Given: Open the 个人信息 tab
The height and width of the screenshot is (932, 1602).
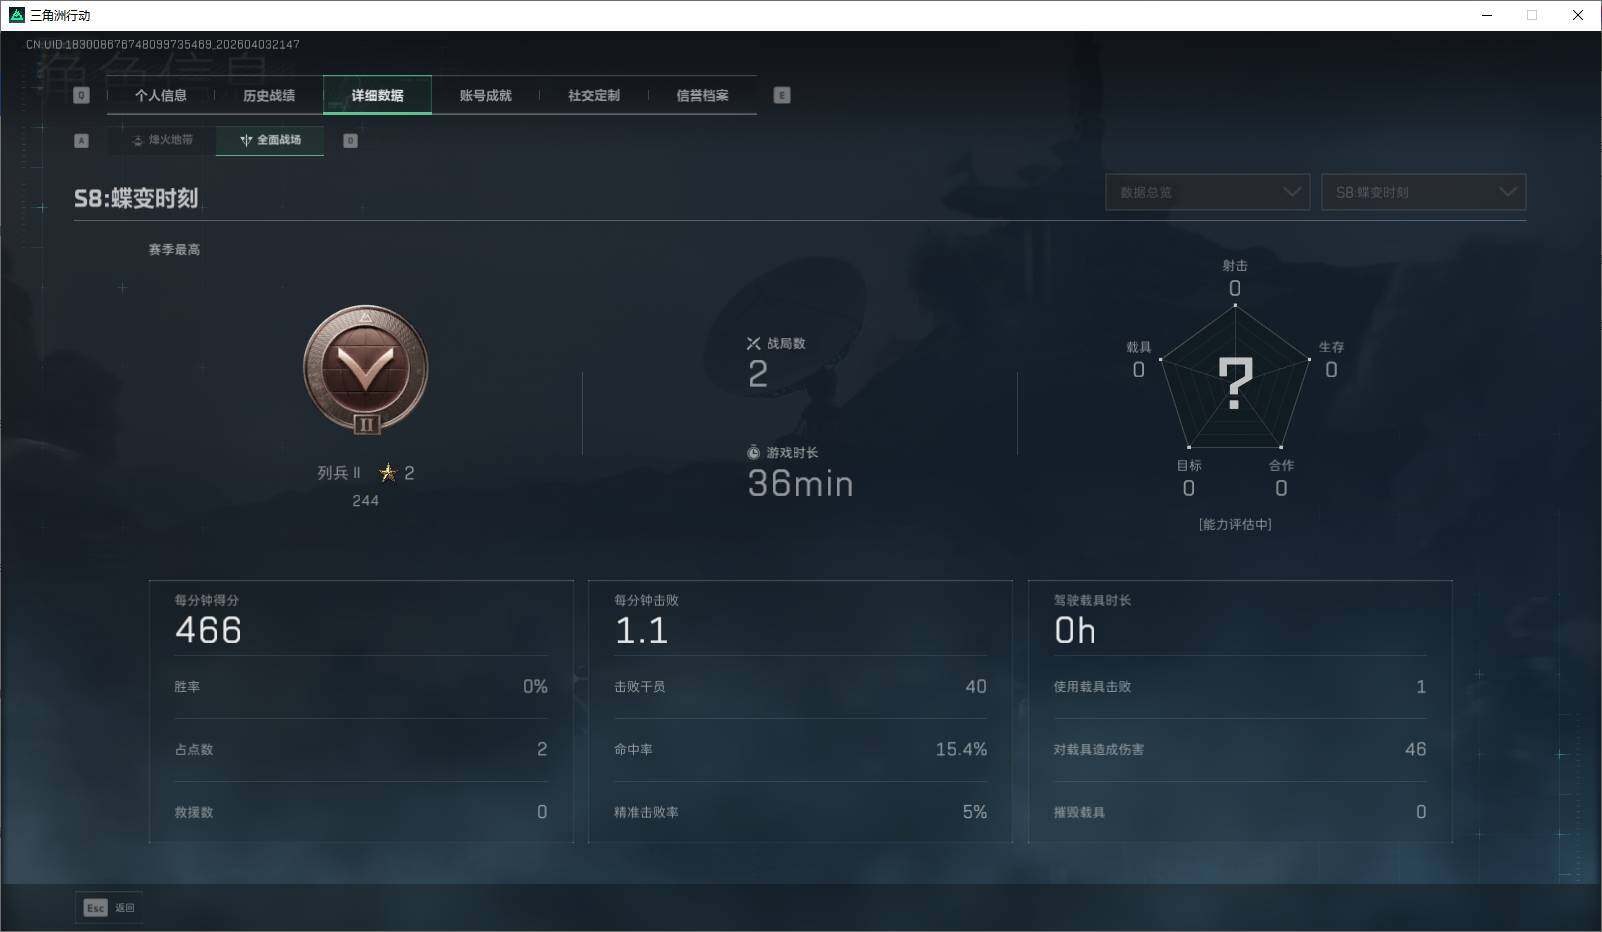Looking at the screenshot, I should tap(161, 95).
